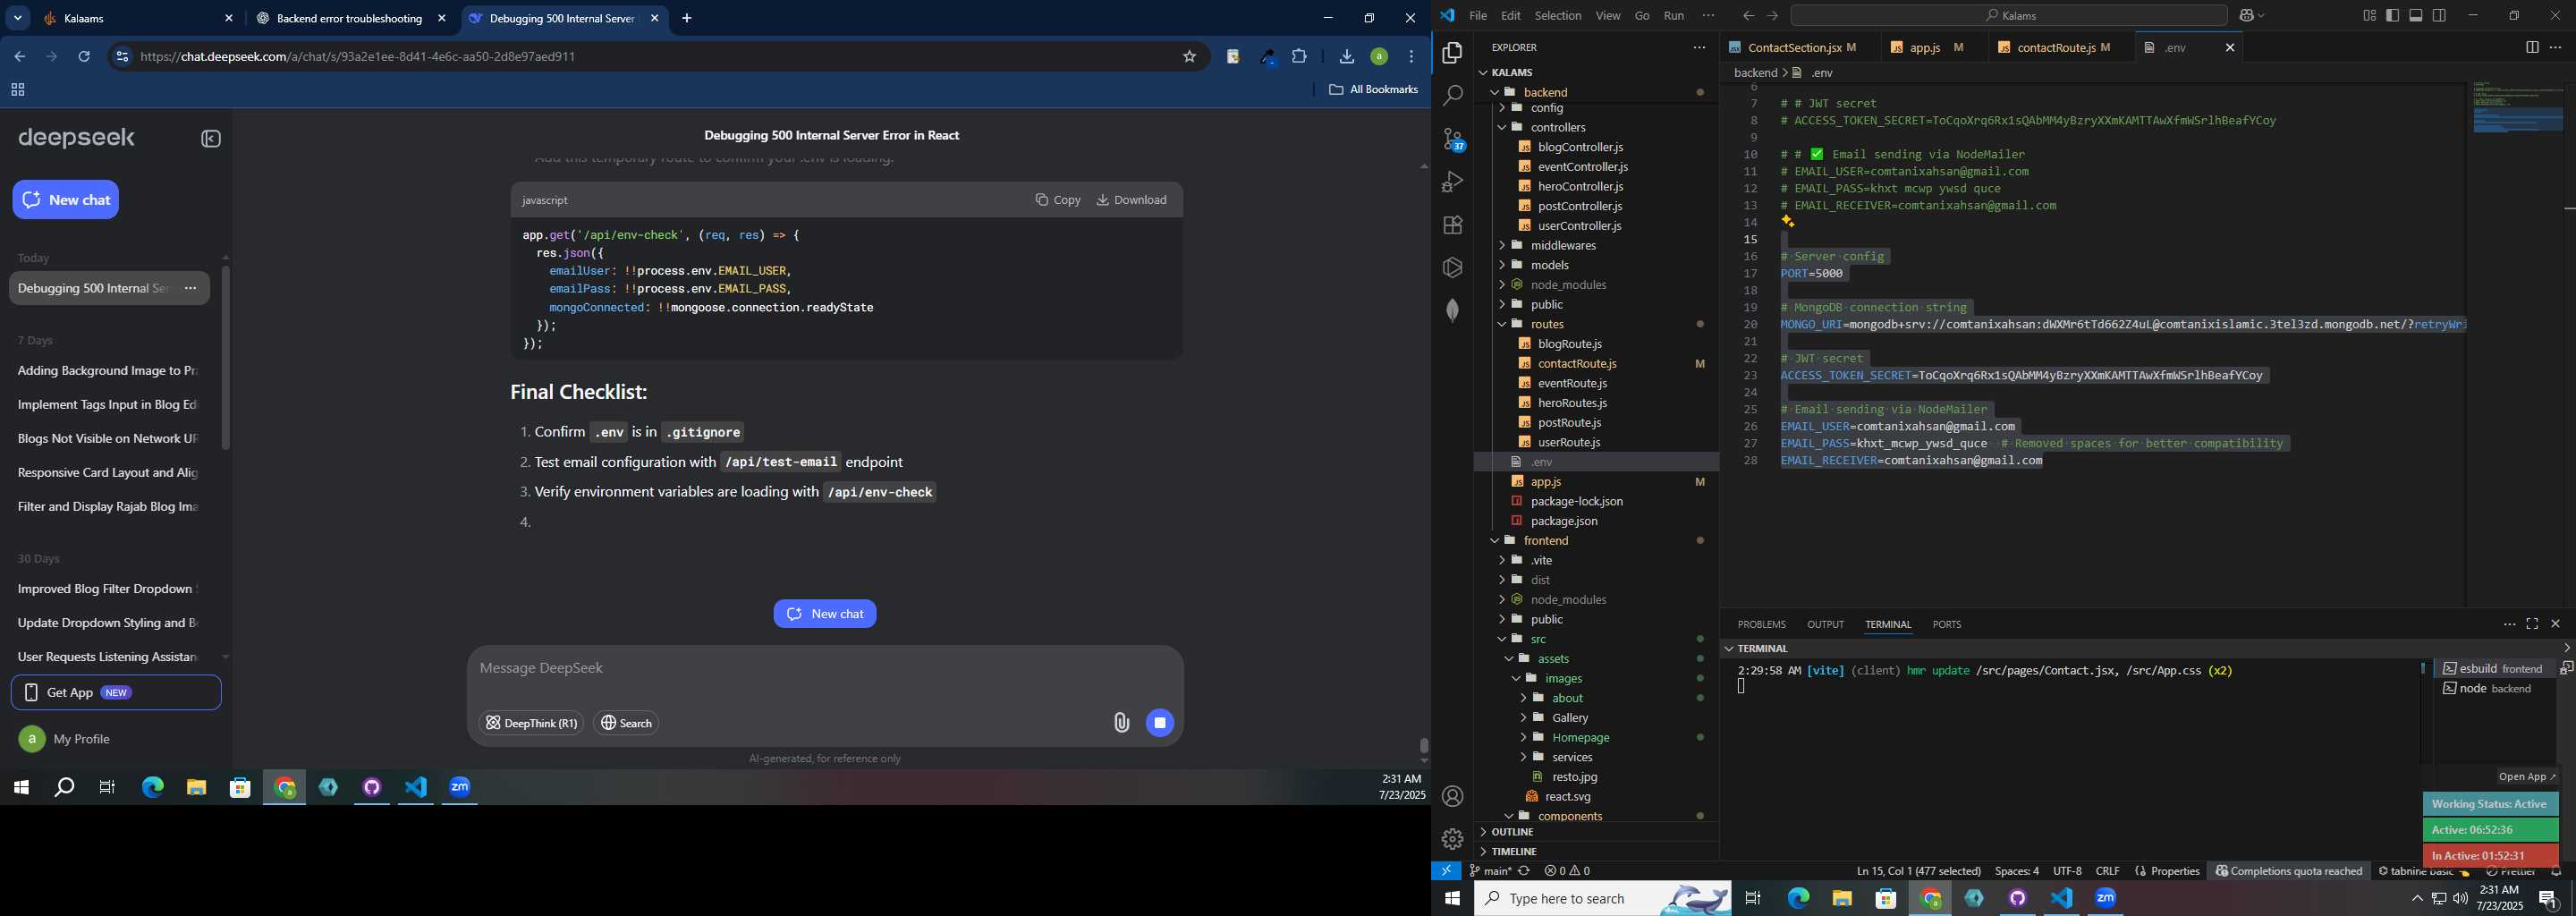
Task: Click the DeepSeek attach file paperclip icon
Action: (1121, 723)
